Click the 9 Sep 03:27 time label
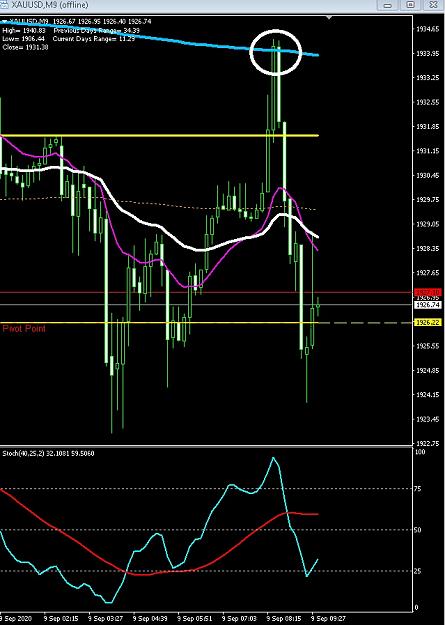Screen dimensions: 445x625 [x=106, y=619]
